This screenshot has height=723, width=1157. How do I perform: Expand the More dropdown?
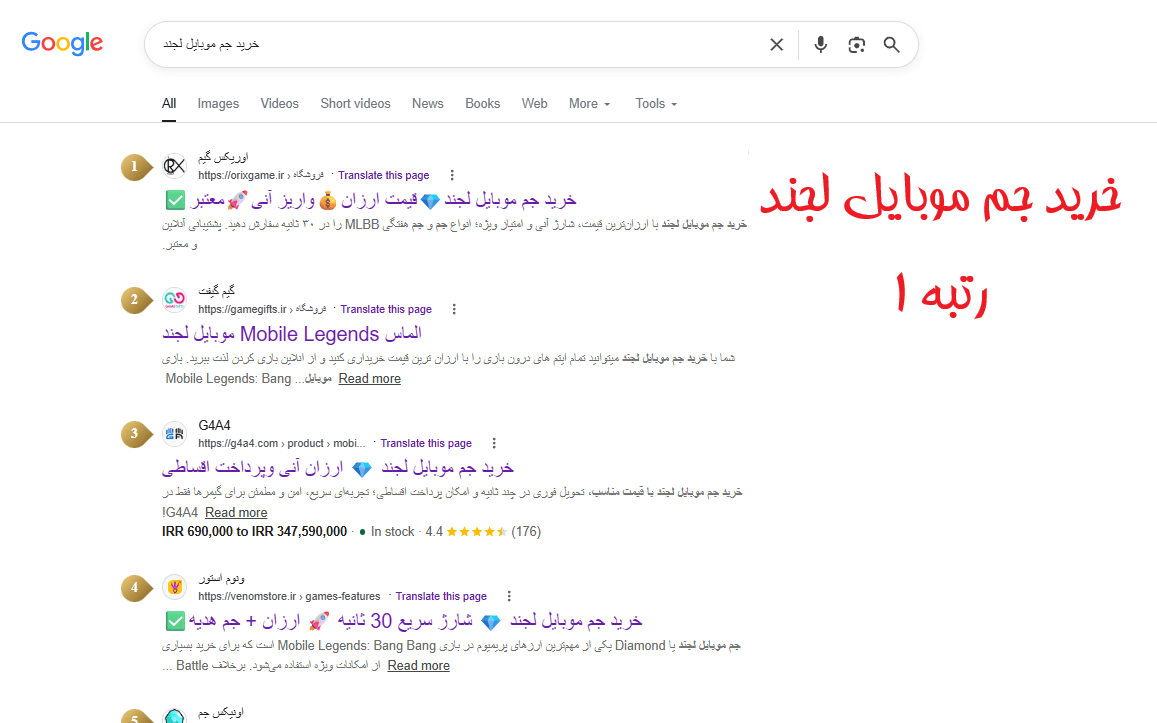(x=589, y=103)
